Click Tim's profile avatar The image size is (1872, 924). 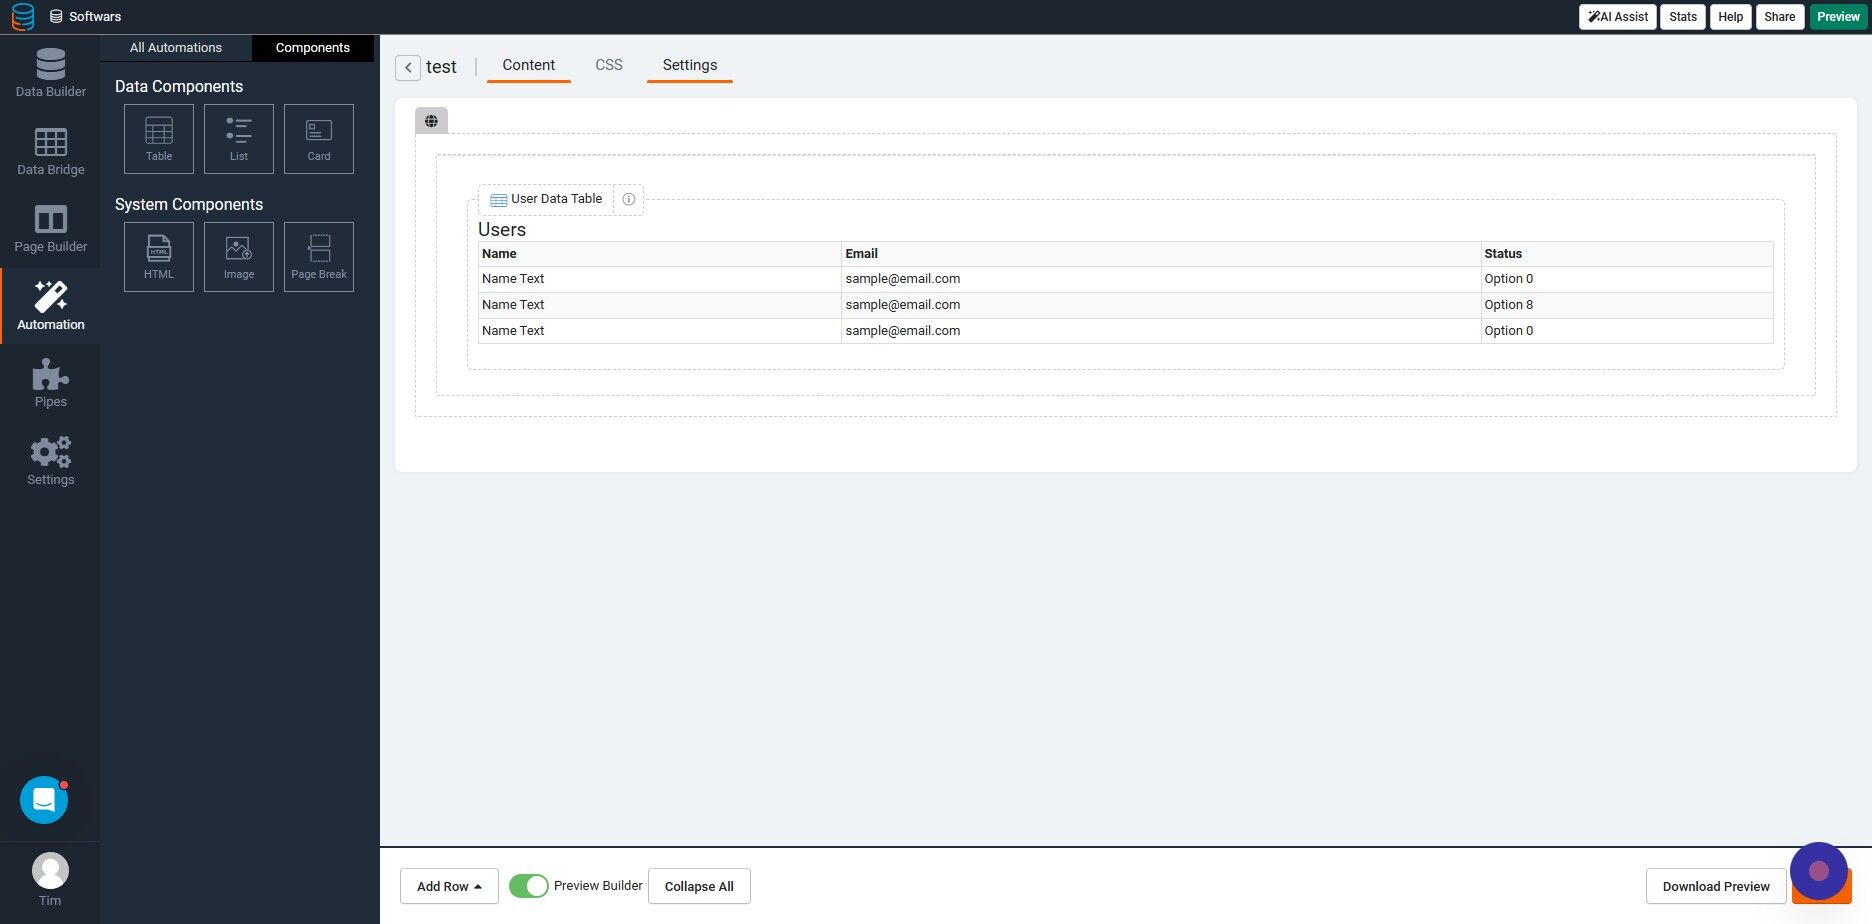(x=50, y=870)
